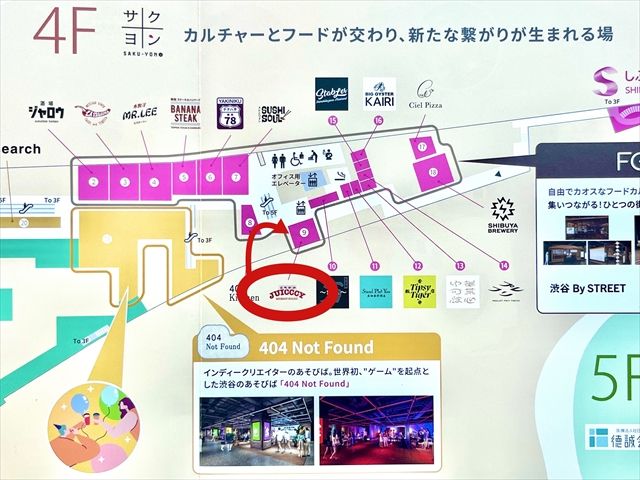This screenshot has width=640, height=480.
Task: Select map area number 2
Action: [x=92, y=181]
